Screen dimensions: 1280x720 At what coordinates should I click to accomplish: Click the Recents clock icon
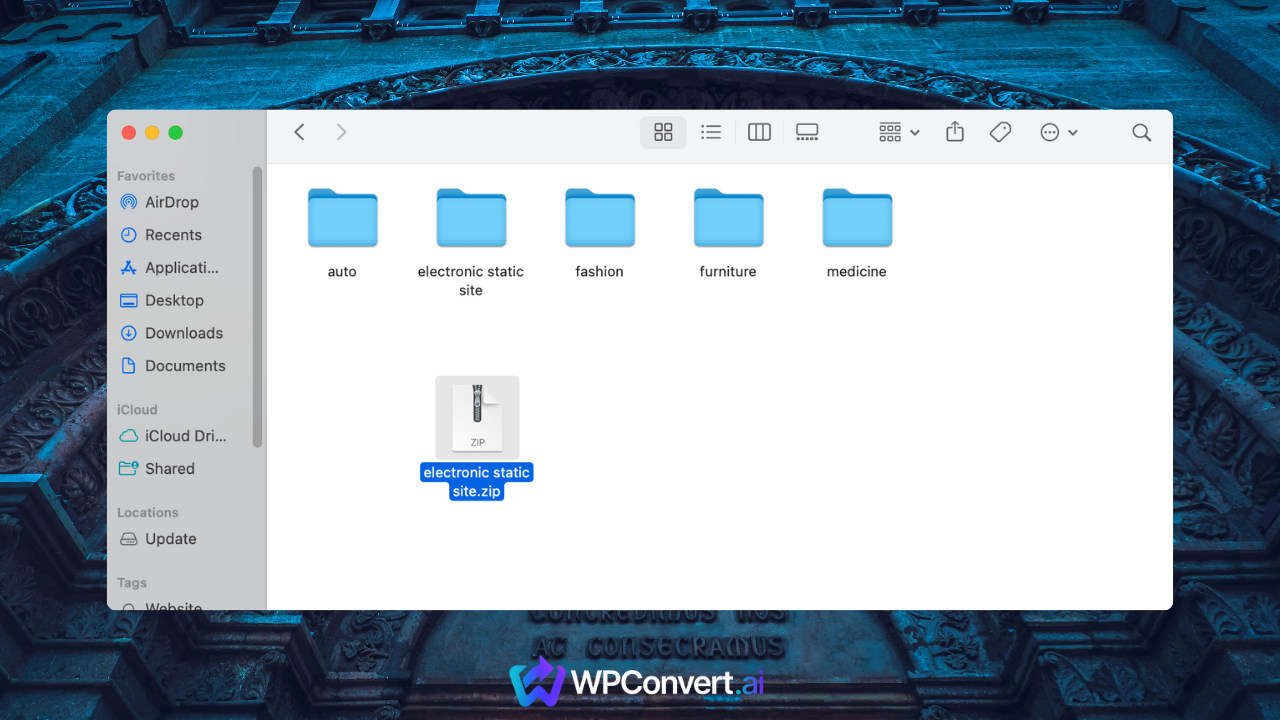(x=128, y=235)
